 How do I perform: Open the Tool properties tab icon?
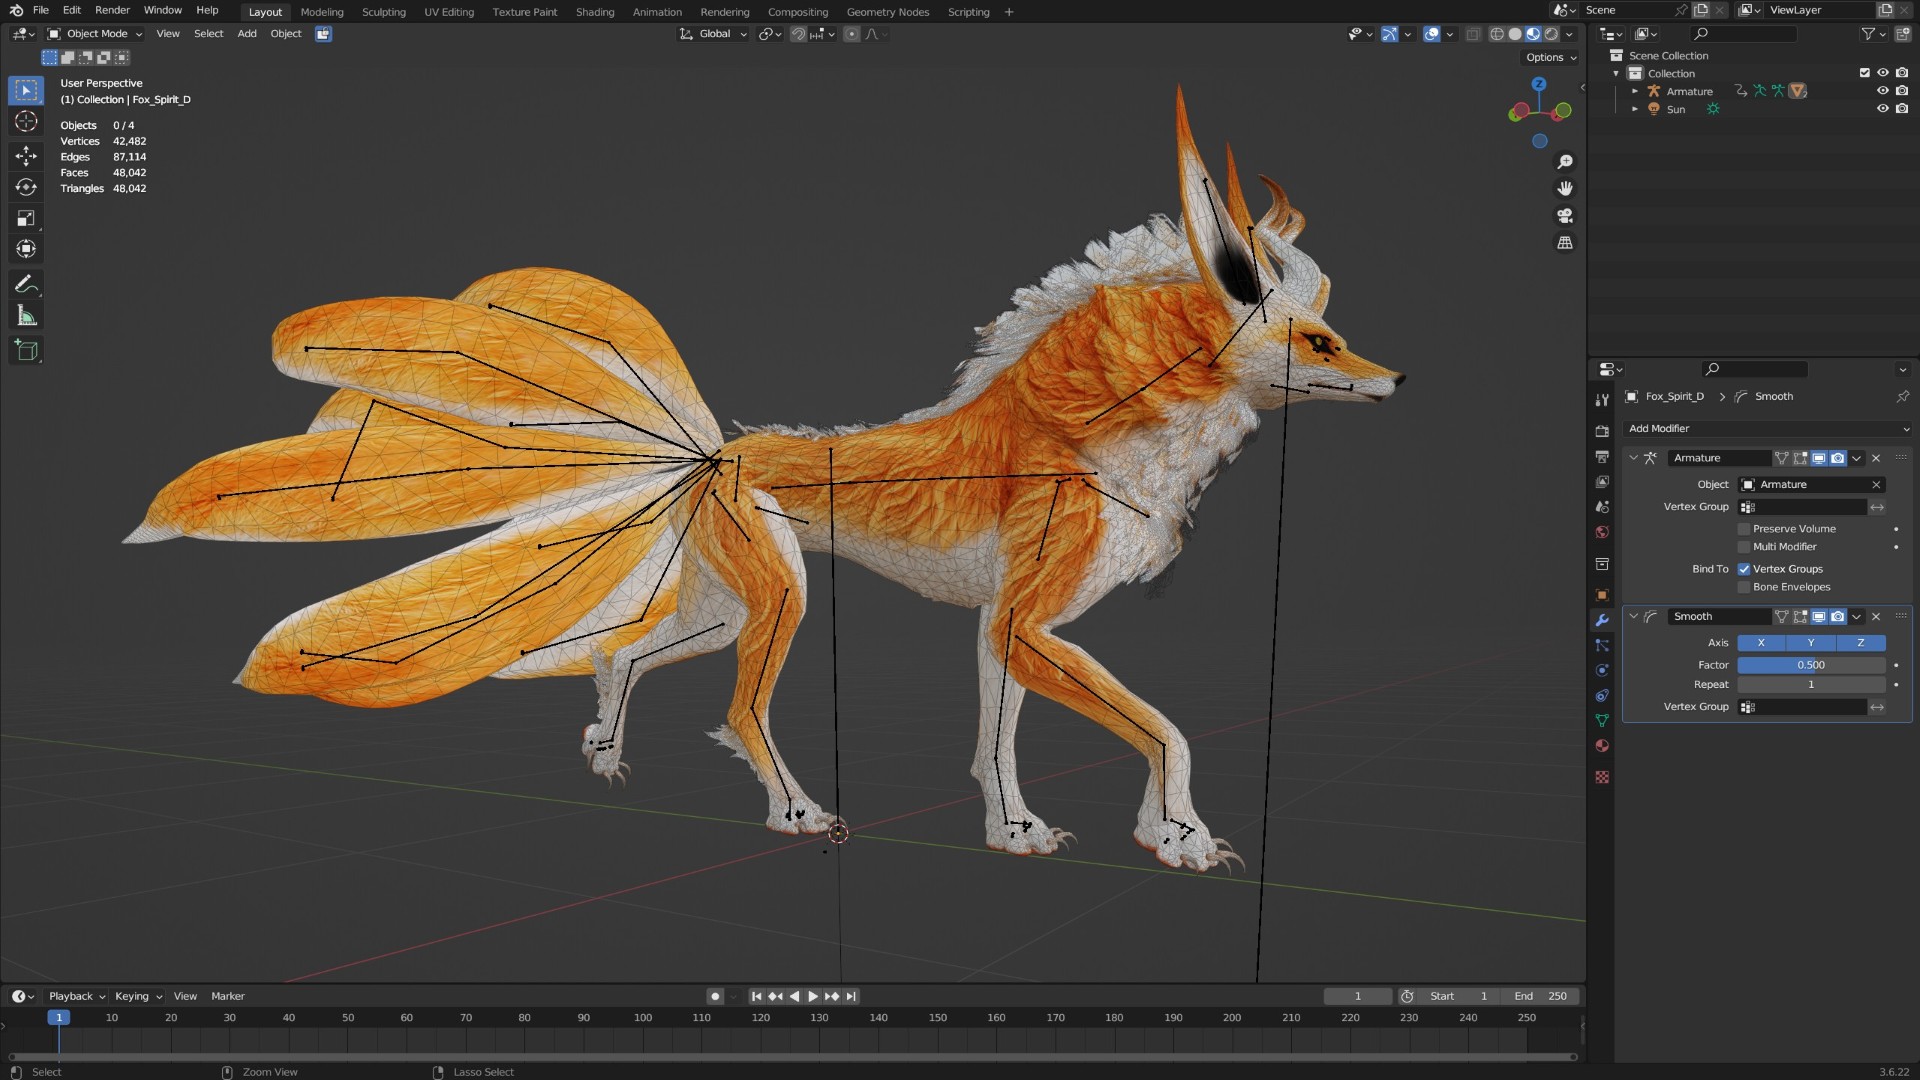point(1602,400)
